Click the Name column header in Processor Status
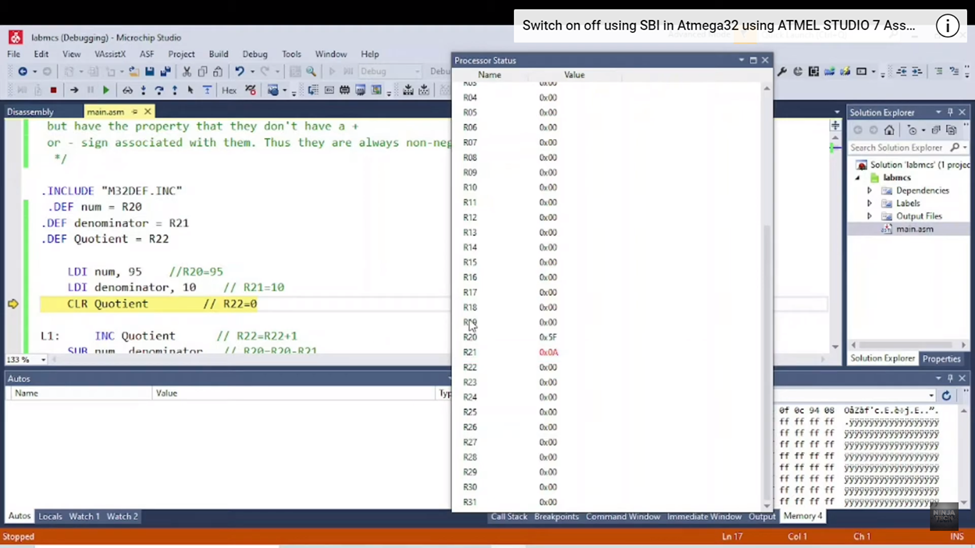 pos(489,75)
